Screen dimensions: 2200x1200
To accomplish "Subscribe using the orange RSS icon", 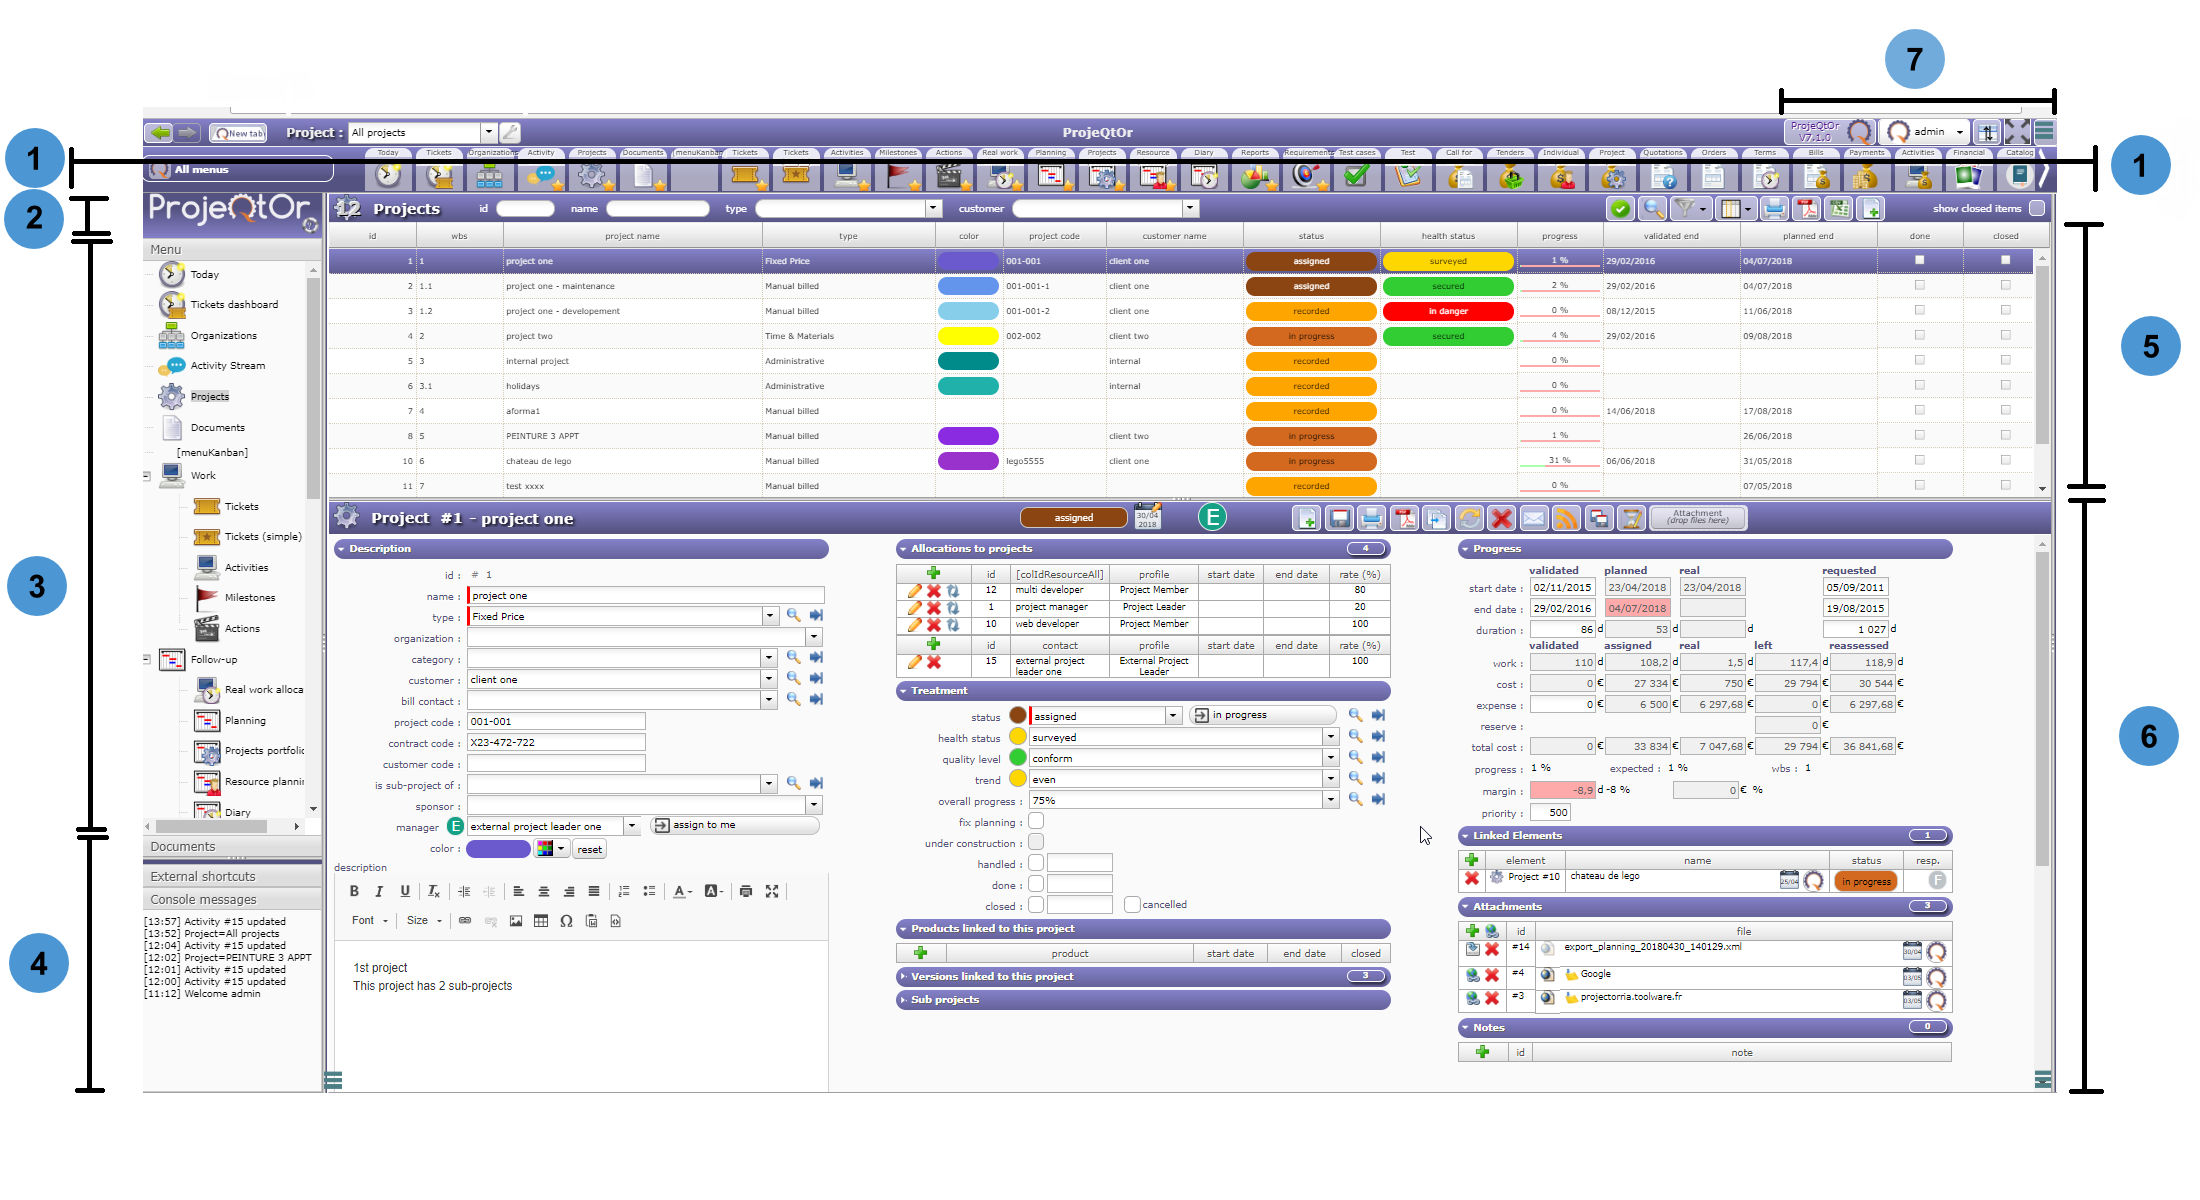I will [1566, 518].
